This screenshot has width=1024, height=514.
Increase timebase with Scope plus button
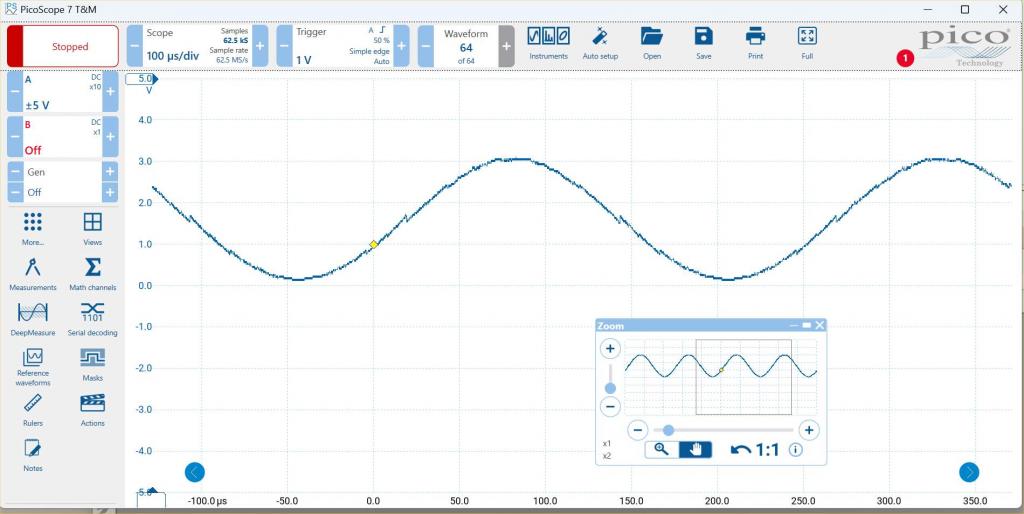click(x=260, y=46)
